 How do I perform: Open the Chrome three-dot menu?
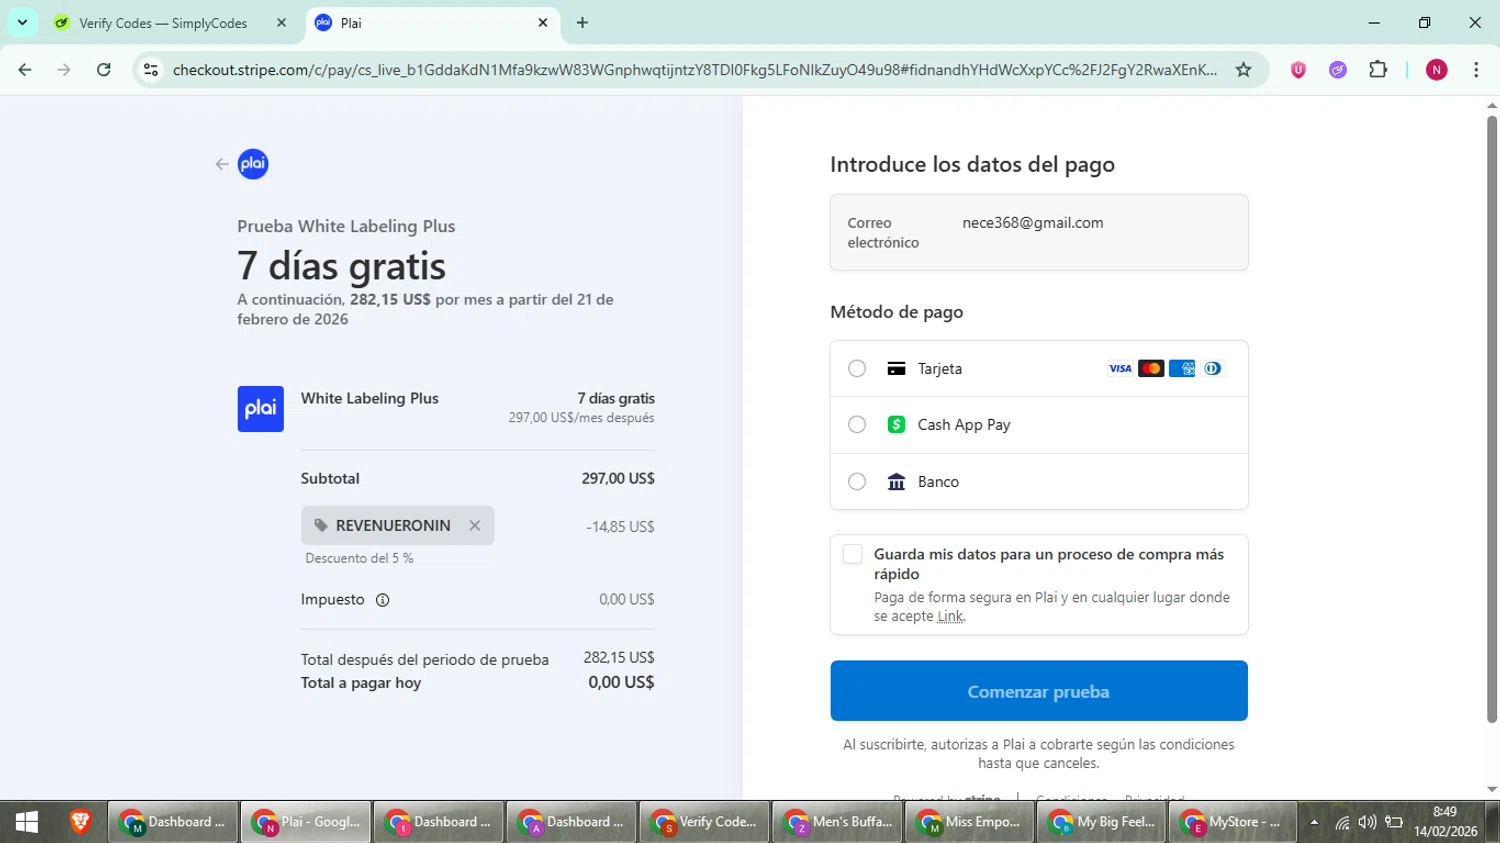(1476, 70)
